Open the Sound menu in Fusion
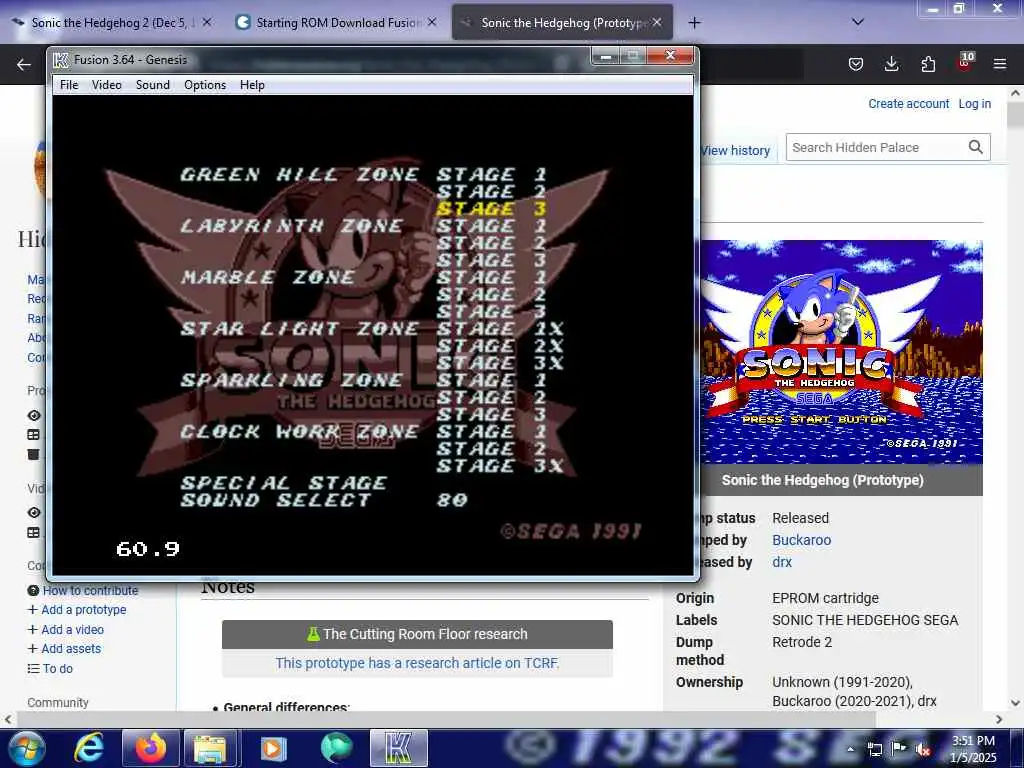 point(153,85)
